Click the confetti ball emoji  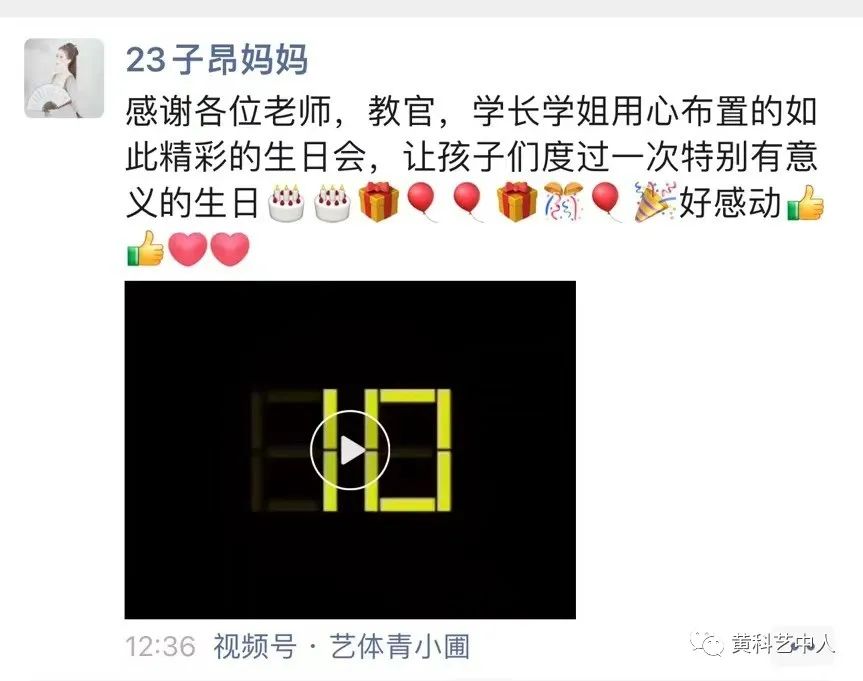[x=563, y=202]
